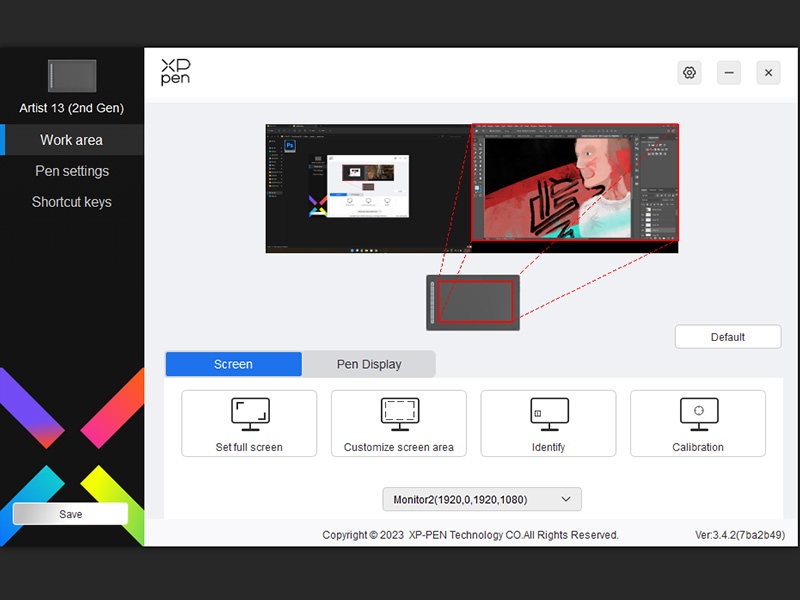Screen dimensions: 800x600
Task: Click the Set full screen button
Action: point(249,423)
